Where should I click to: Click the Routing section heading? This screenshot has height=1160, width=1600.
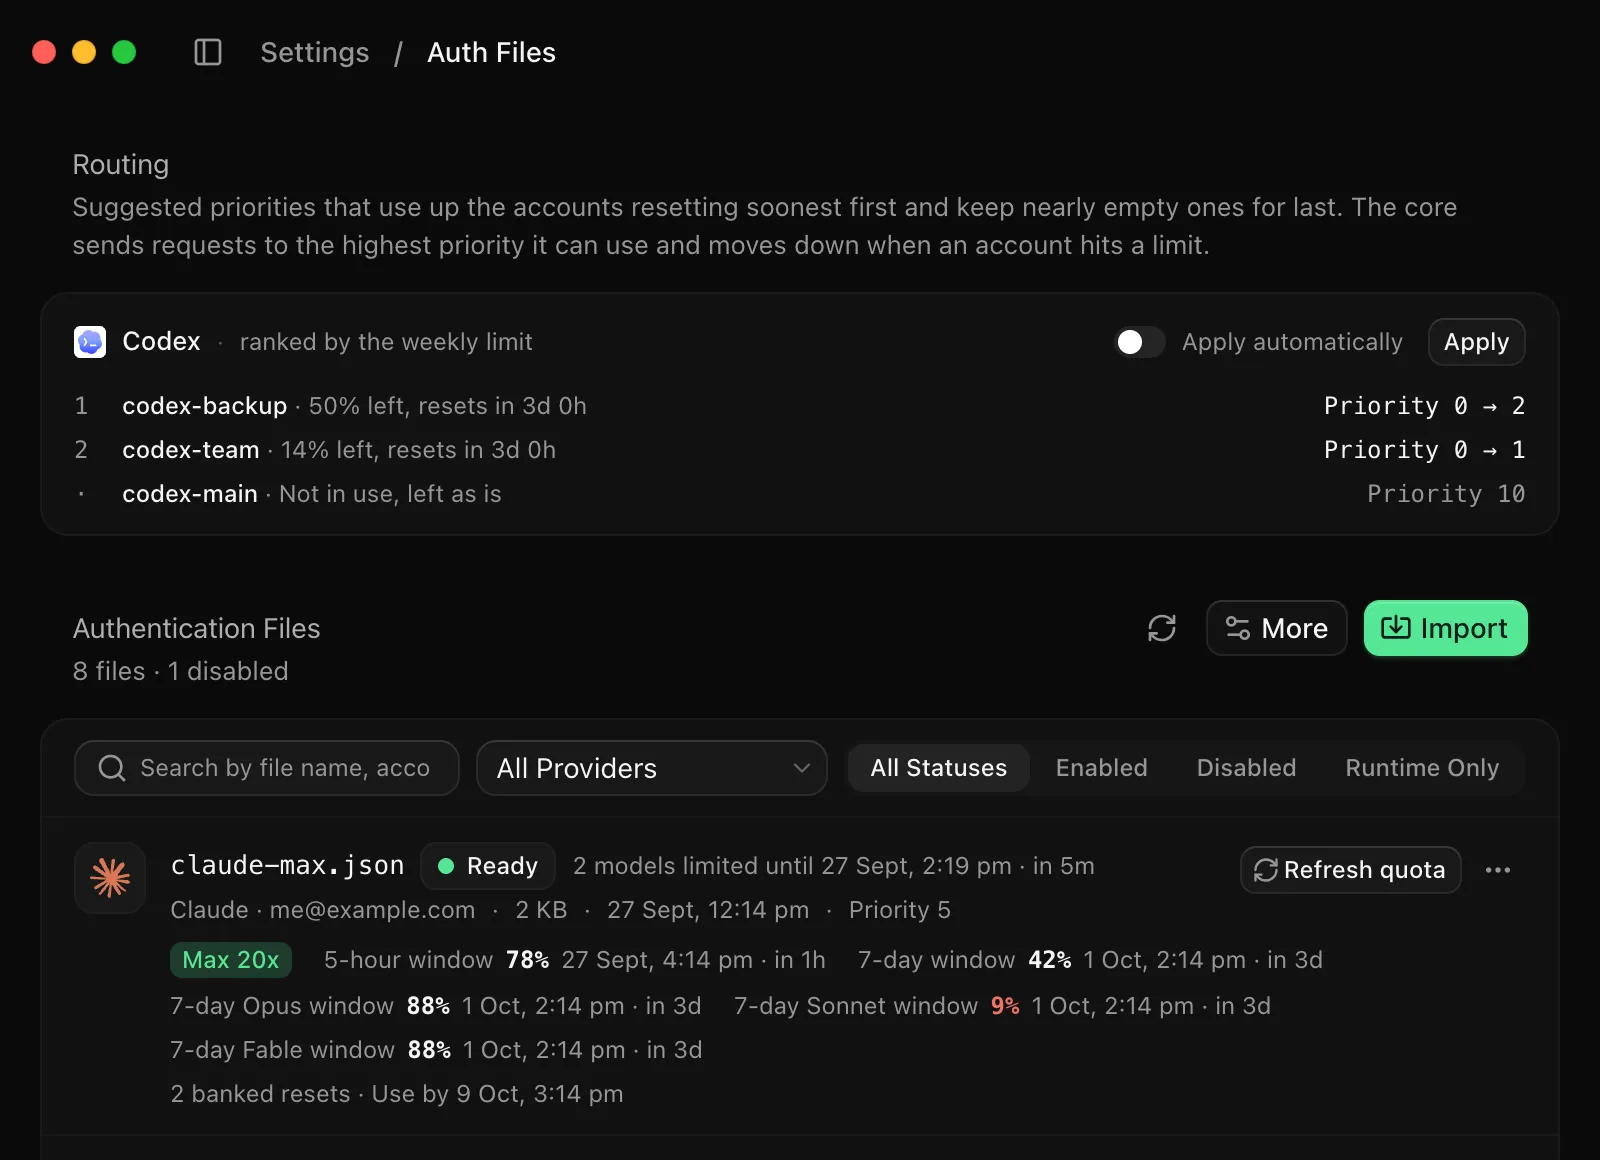(x=121, y=164)
